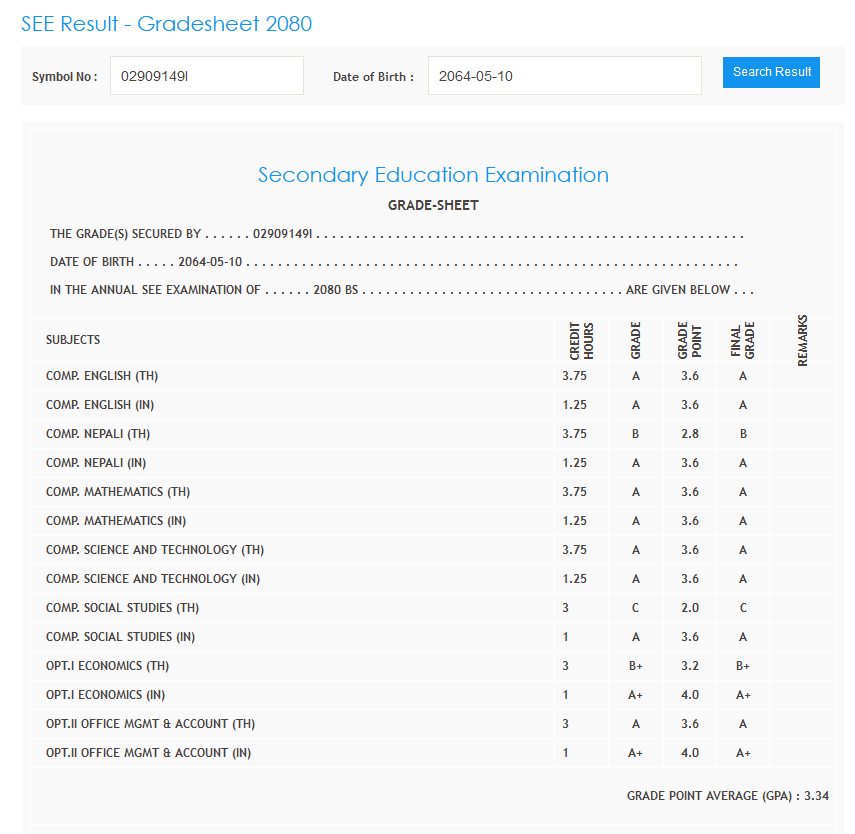Click the Symbol No label
Screen dimensions: 855x834
pos(64,77)
